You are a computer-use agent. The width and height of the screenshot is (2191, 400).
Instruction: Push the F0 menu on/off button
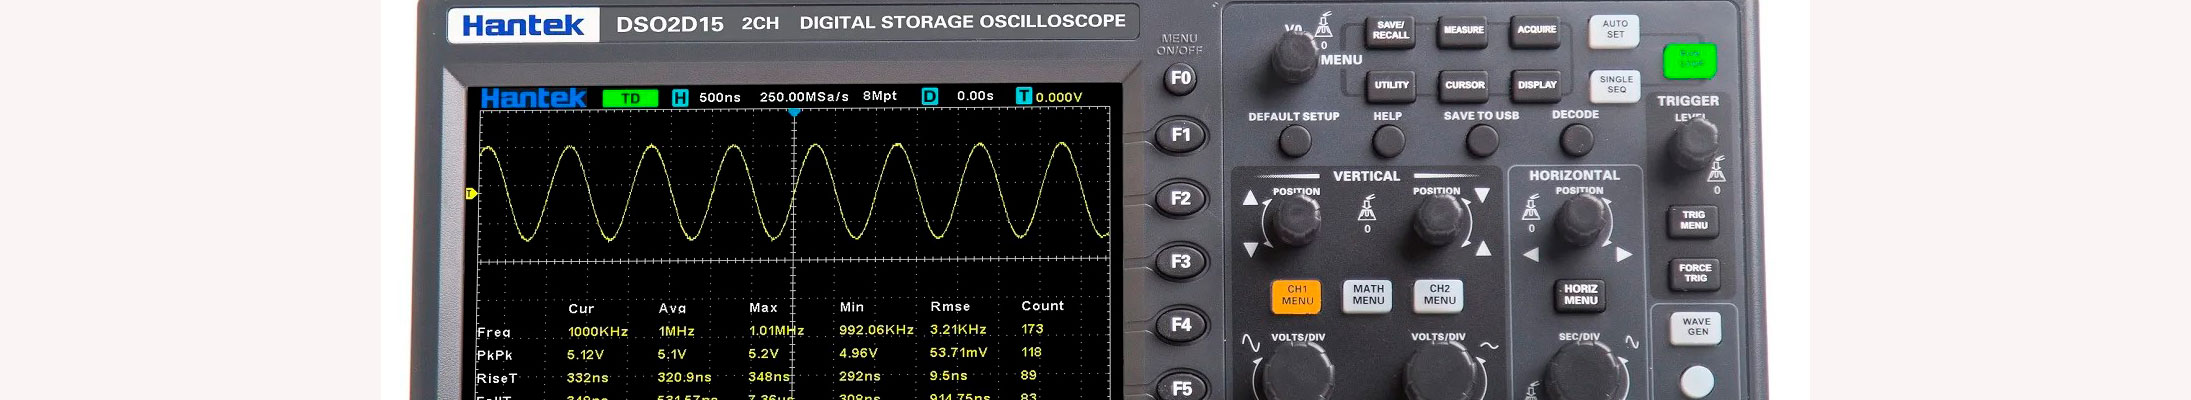(x=1180, y=78)
